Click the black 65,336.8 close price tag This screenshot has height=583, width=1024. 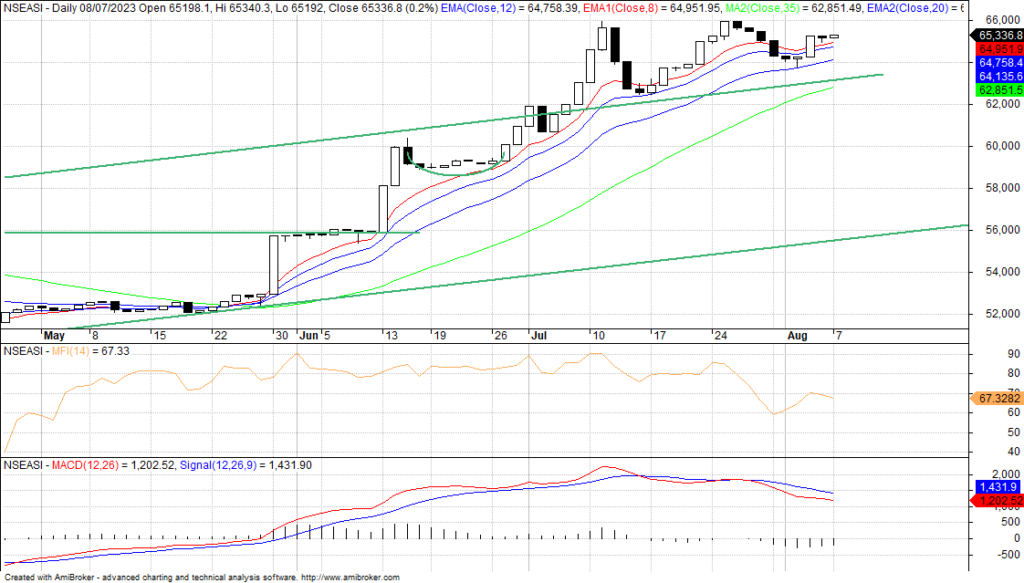(x=998, y=35)
